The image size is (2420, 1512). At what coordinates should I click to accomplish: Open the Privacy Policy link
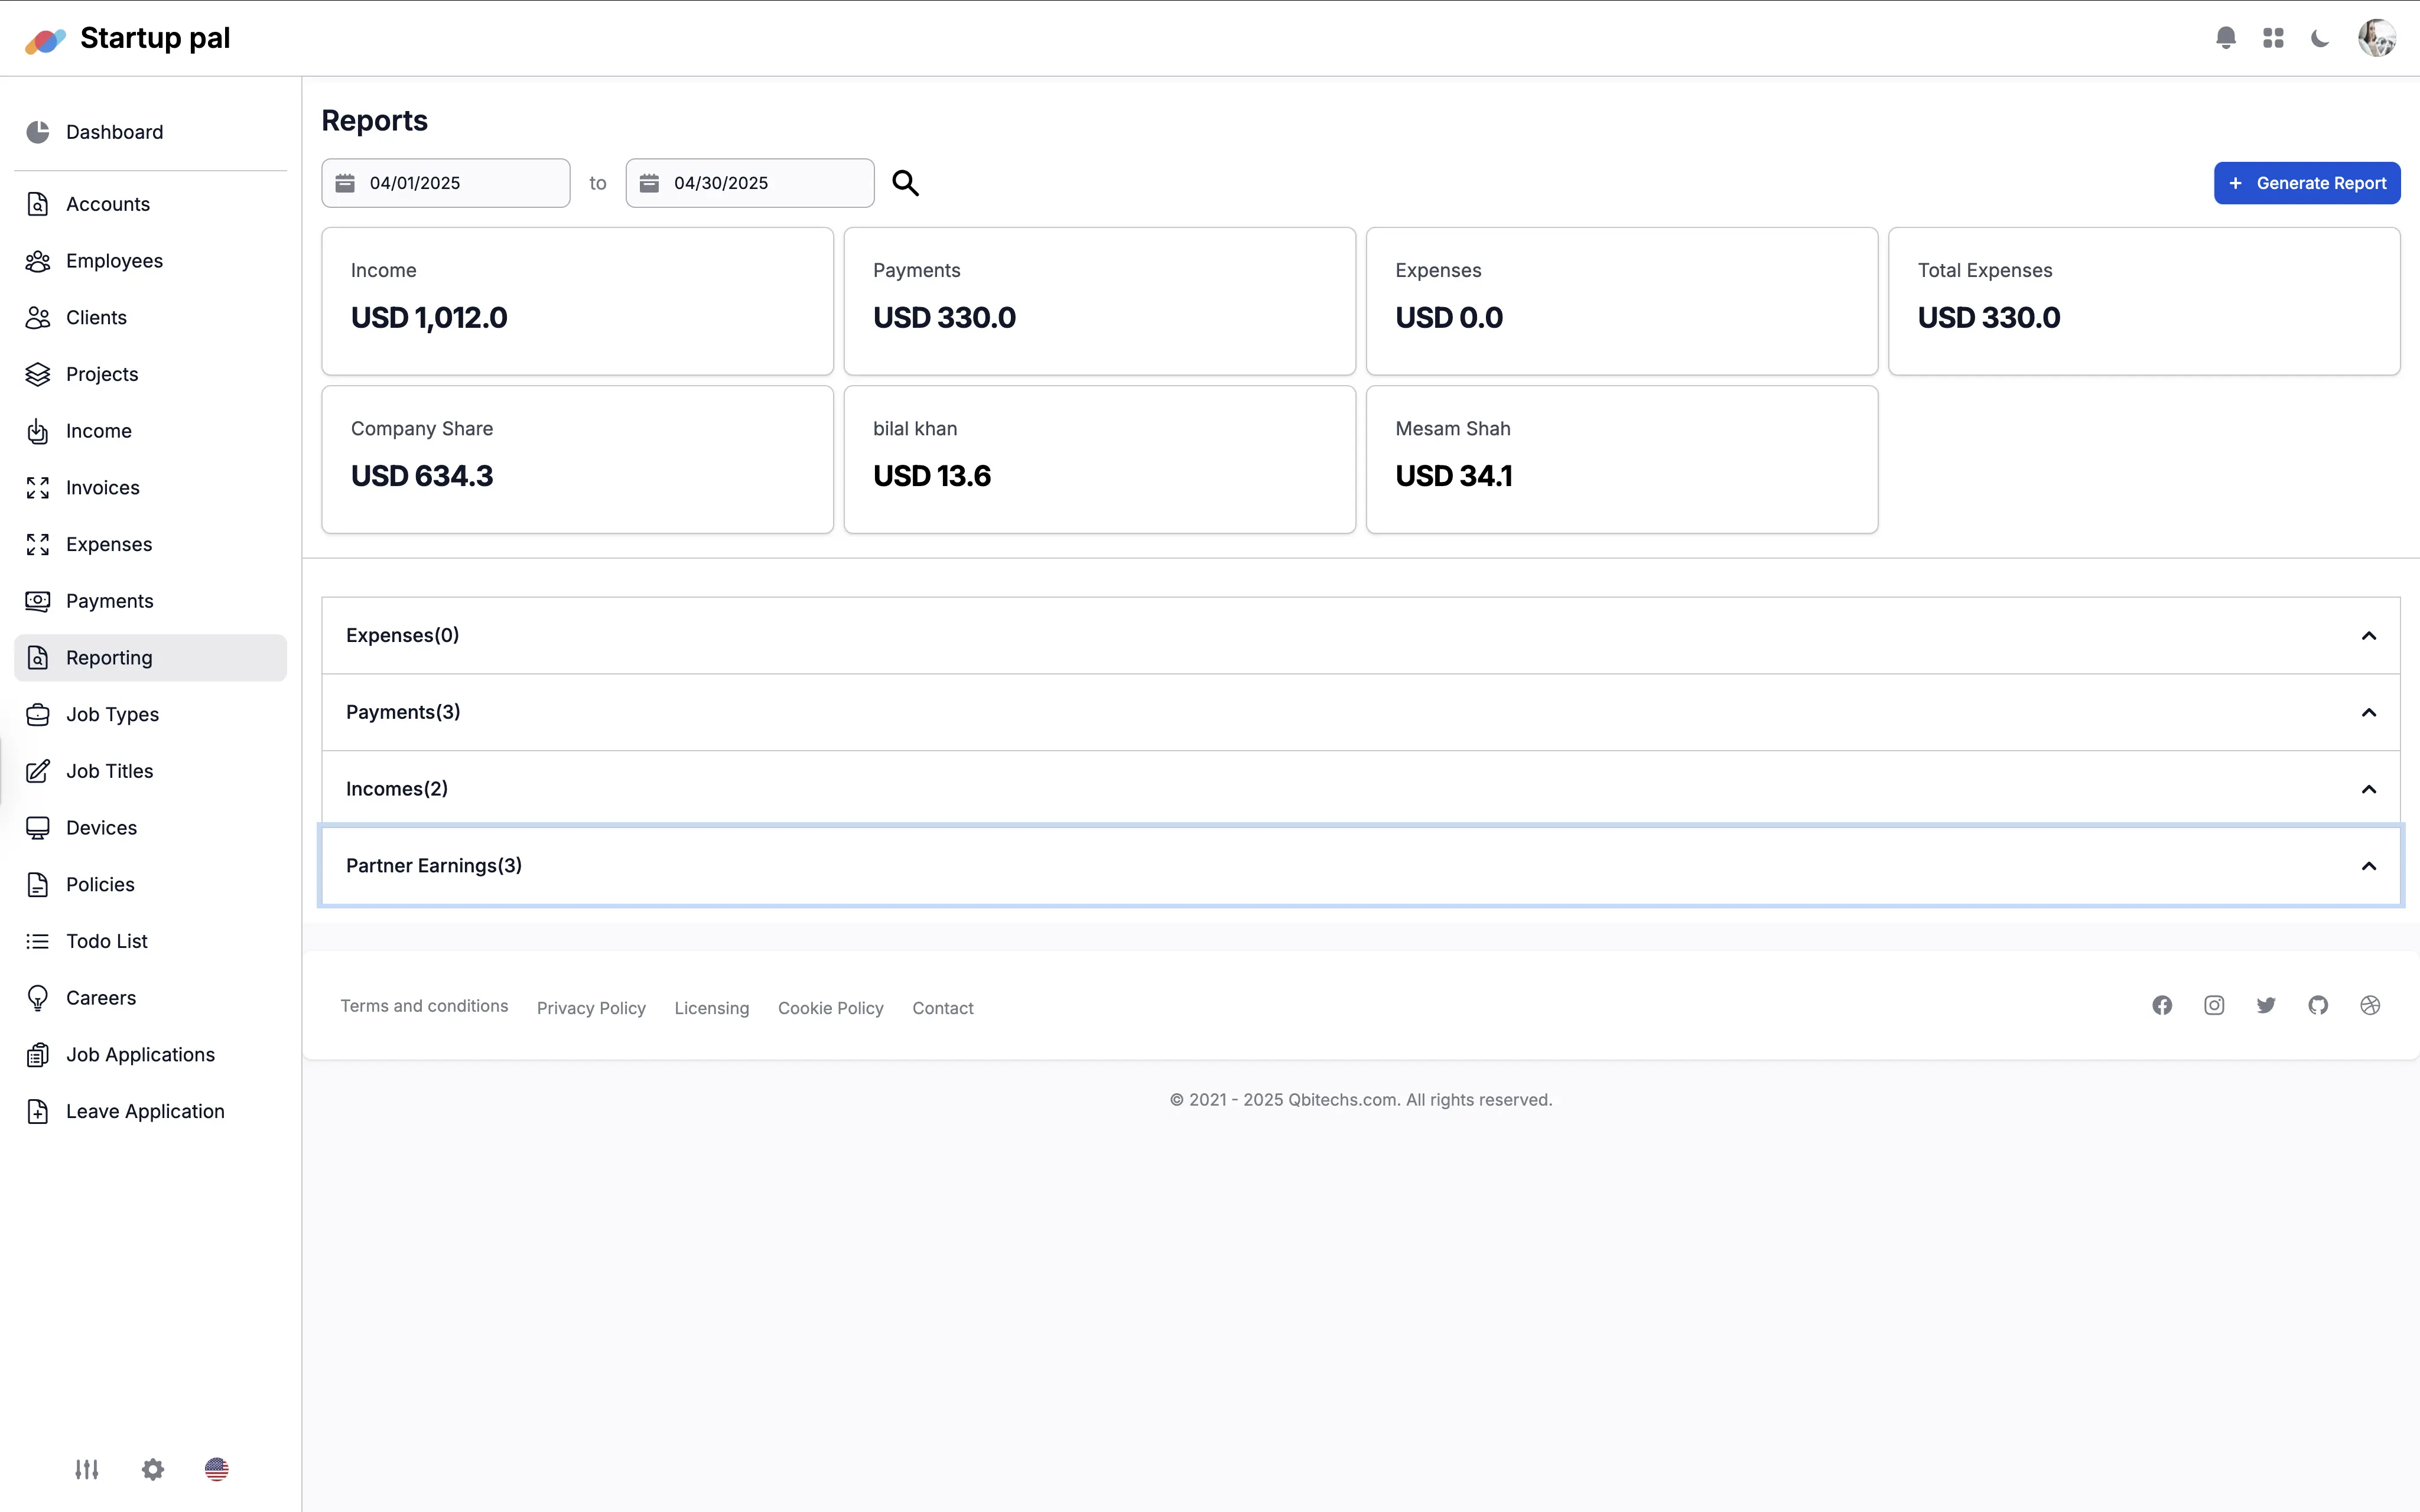point(591,1008)
